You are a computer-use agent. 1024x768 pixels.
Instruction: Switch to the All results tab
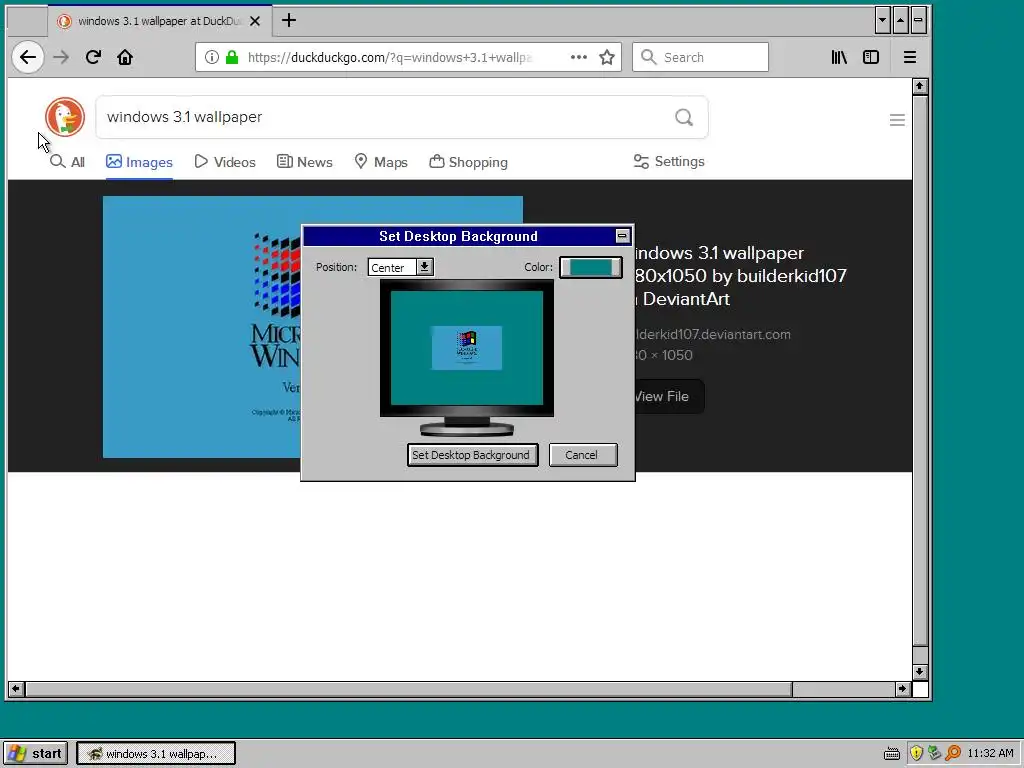(x=67, y=162)
